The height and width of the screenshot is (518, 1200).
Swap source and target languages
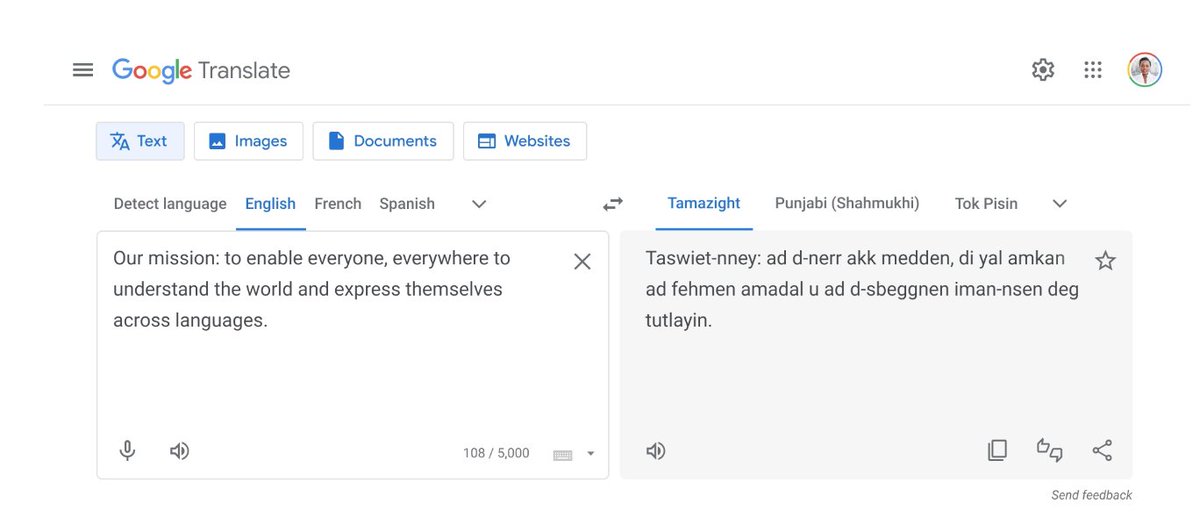[613, 204]
